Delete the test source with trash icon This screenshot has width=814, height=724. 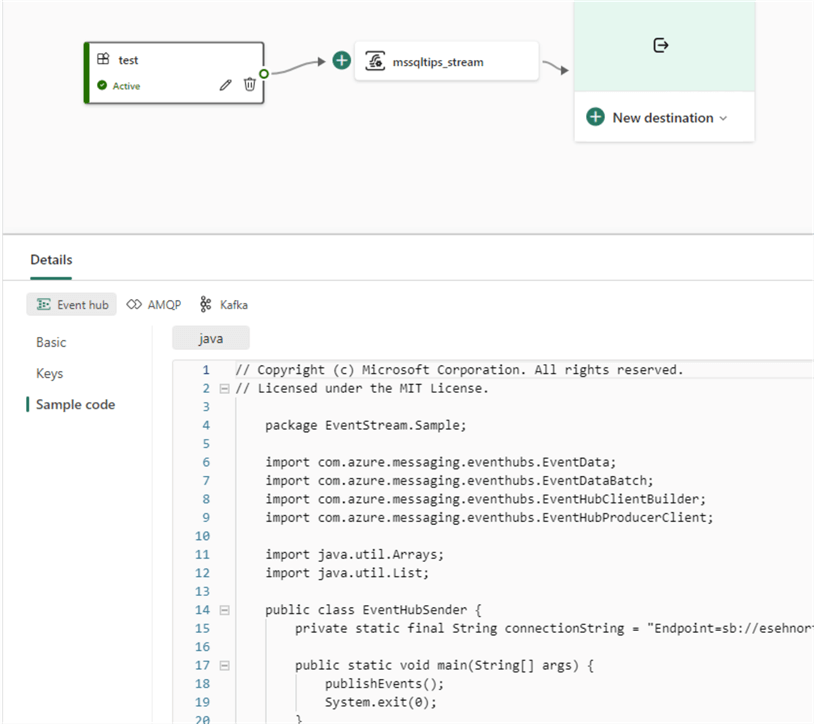pyautogui.click(x=250, y=85)
